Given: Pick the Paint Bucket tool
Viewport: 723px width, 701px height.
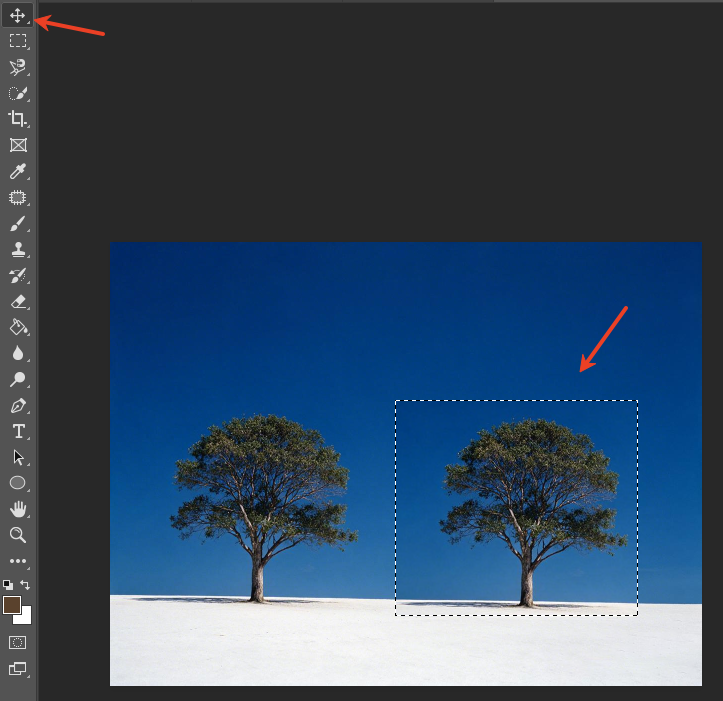Looking at the screenshot, I should pyautogui.click(x=18, y=327).
